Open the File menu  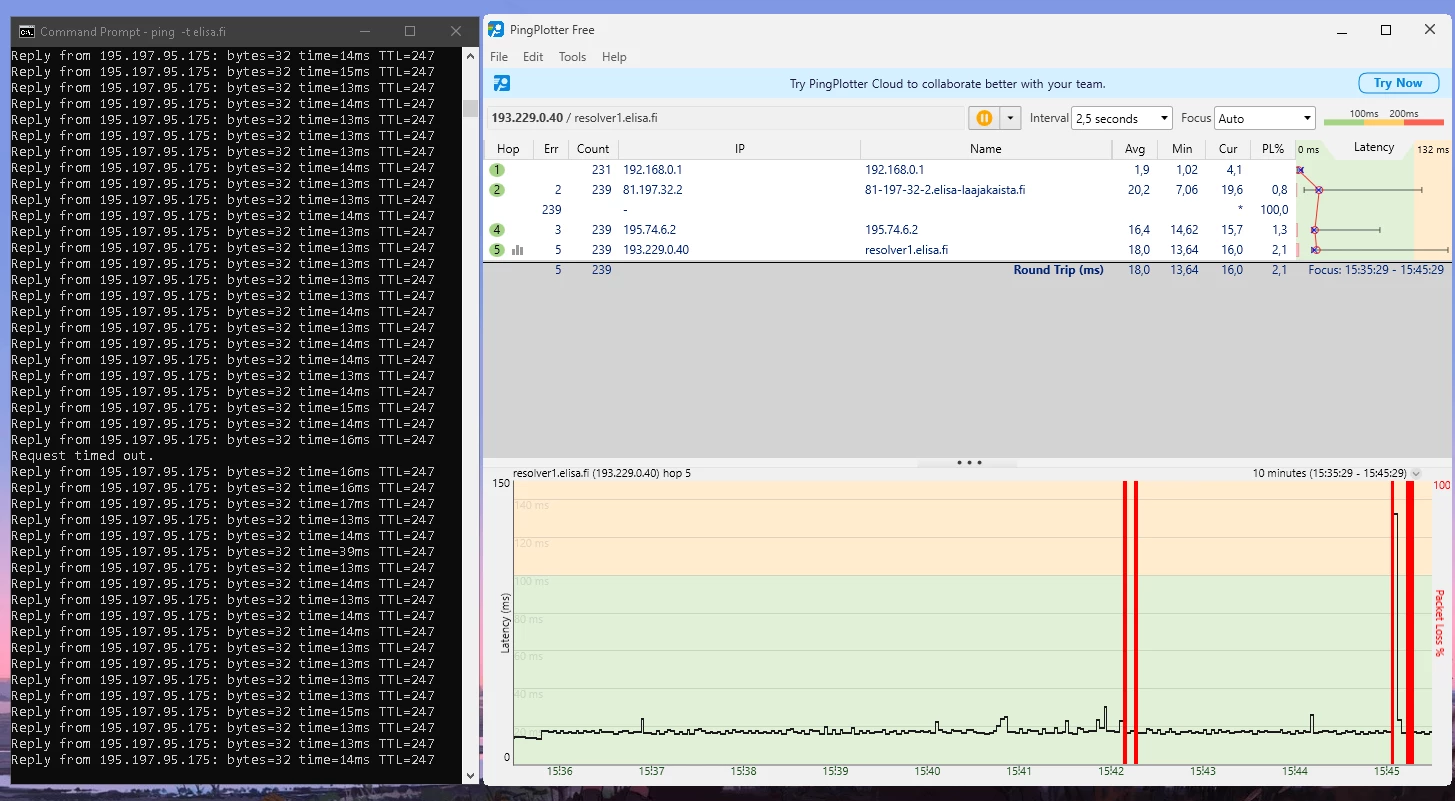499,57
